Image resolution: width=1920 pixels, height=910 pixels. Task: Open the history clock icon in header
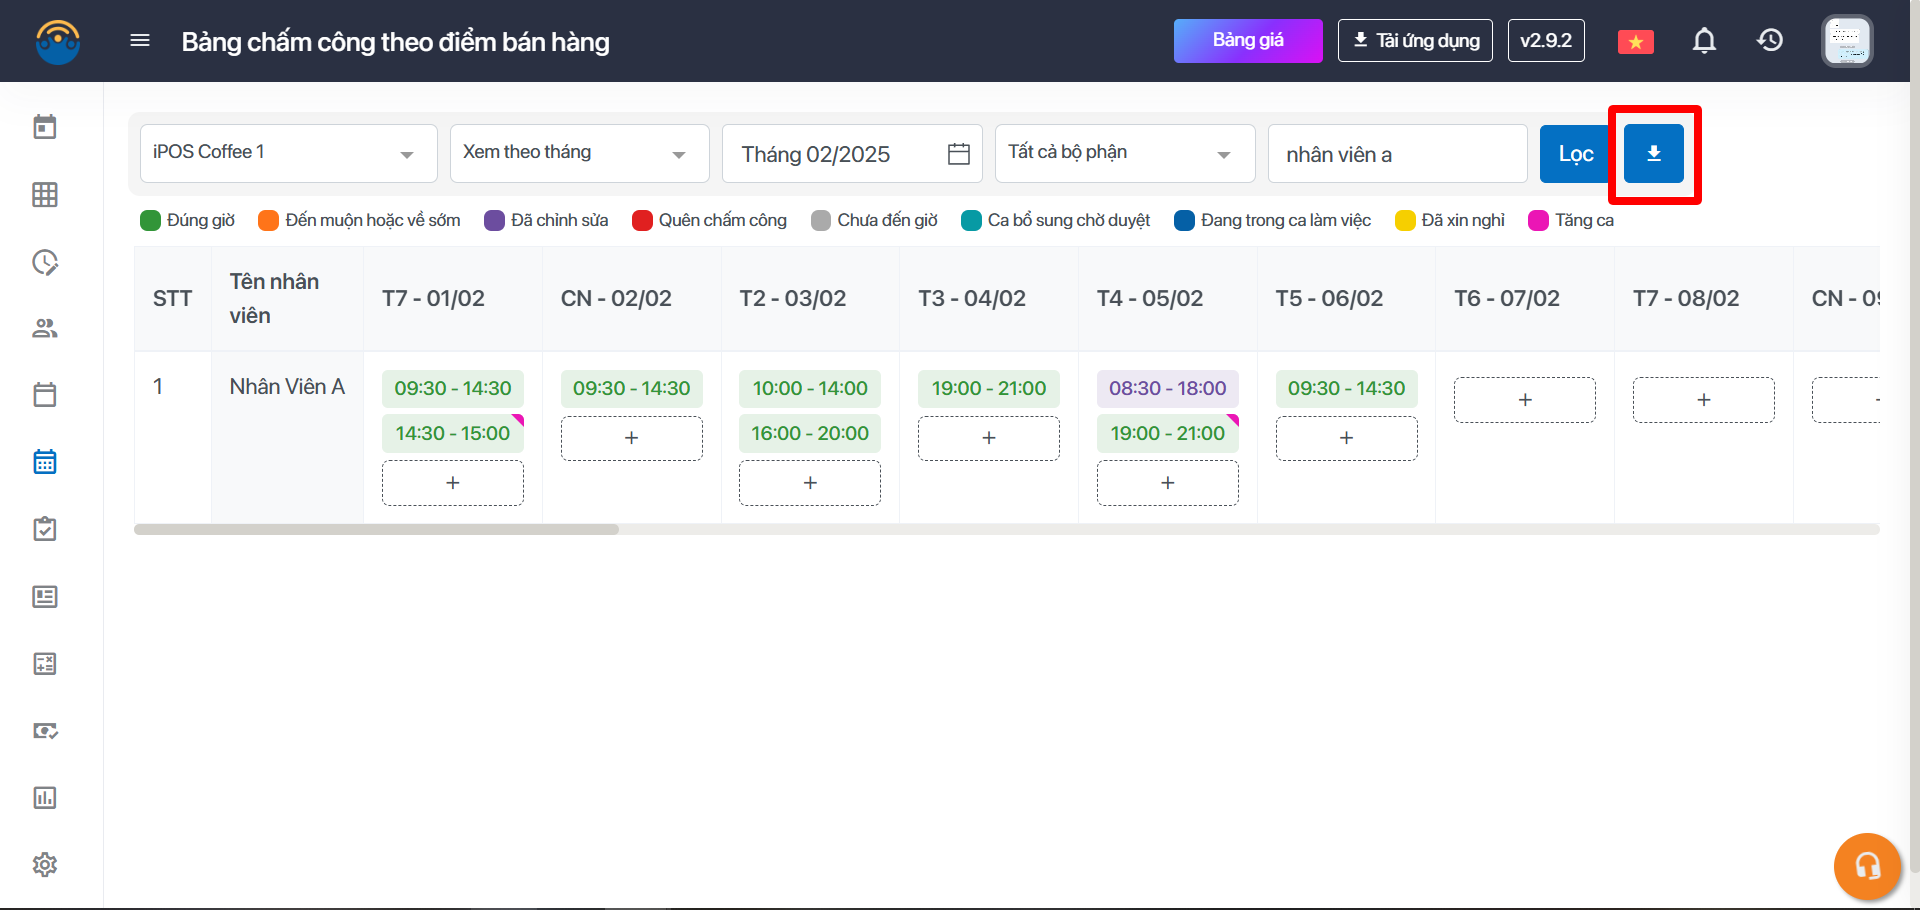[1770, 41]
